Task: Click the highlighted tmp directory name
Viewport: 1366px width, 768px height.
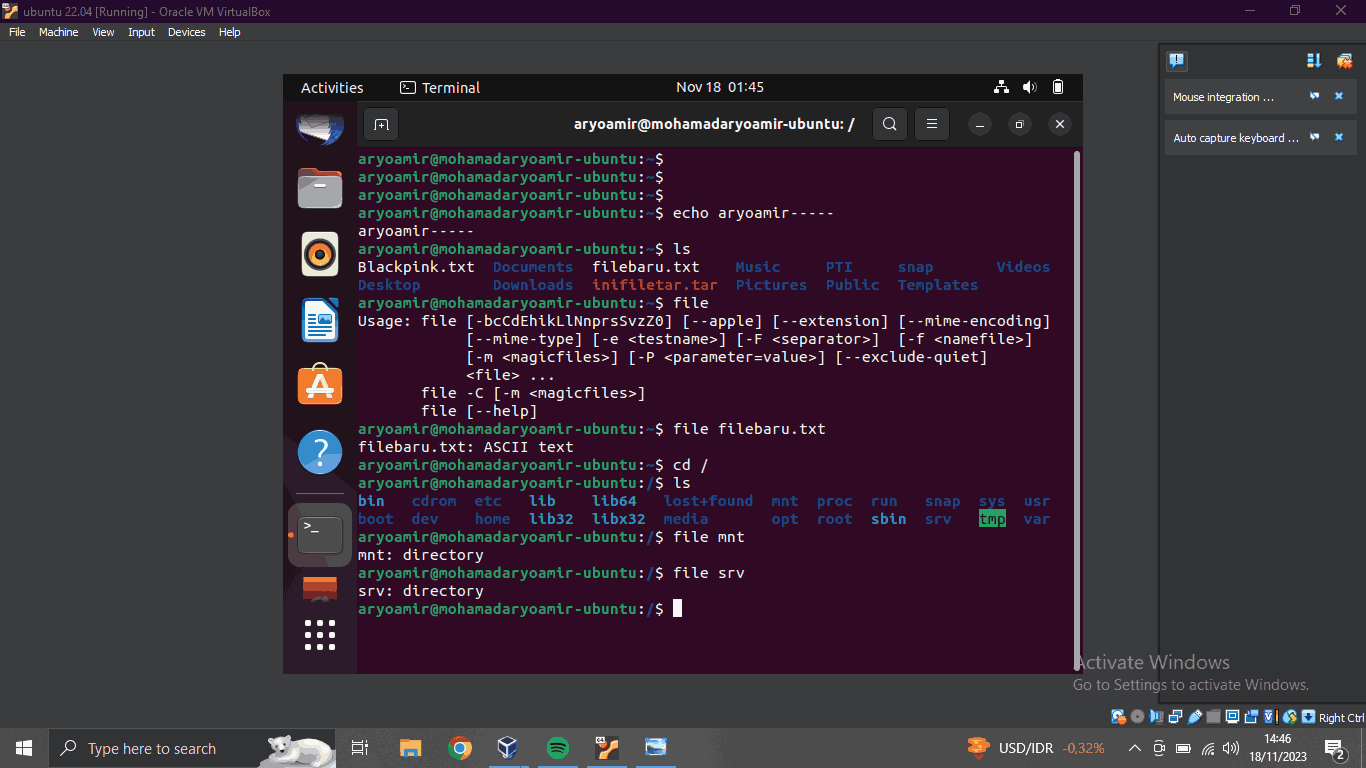Action: [x=992, y=519]
